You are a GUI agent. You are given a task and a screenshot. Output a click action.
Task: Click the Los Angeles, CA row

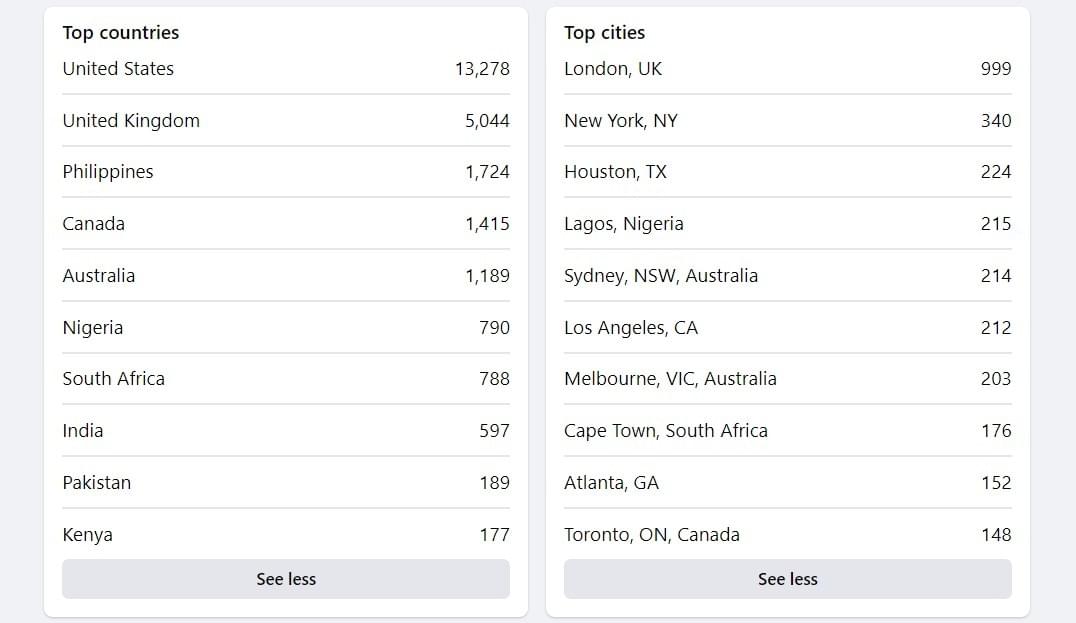787,327
